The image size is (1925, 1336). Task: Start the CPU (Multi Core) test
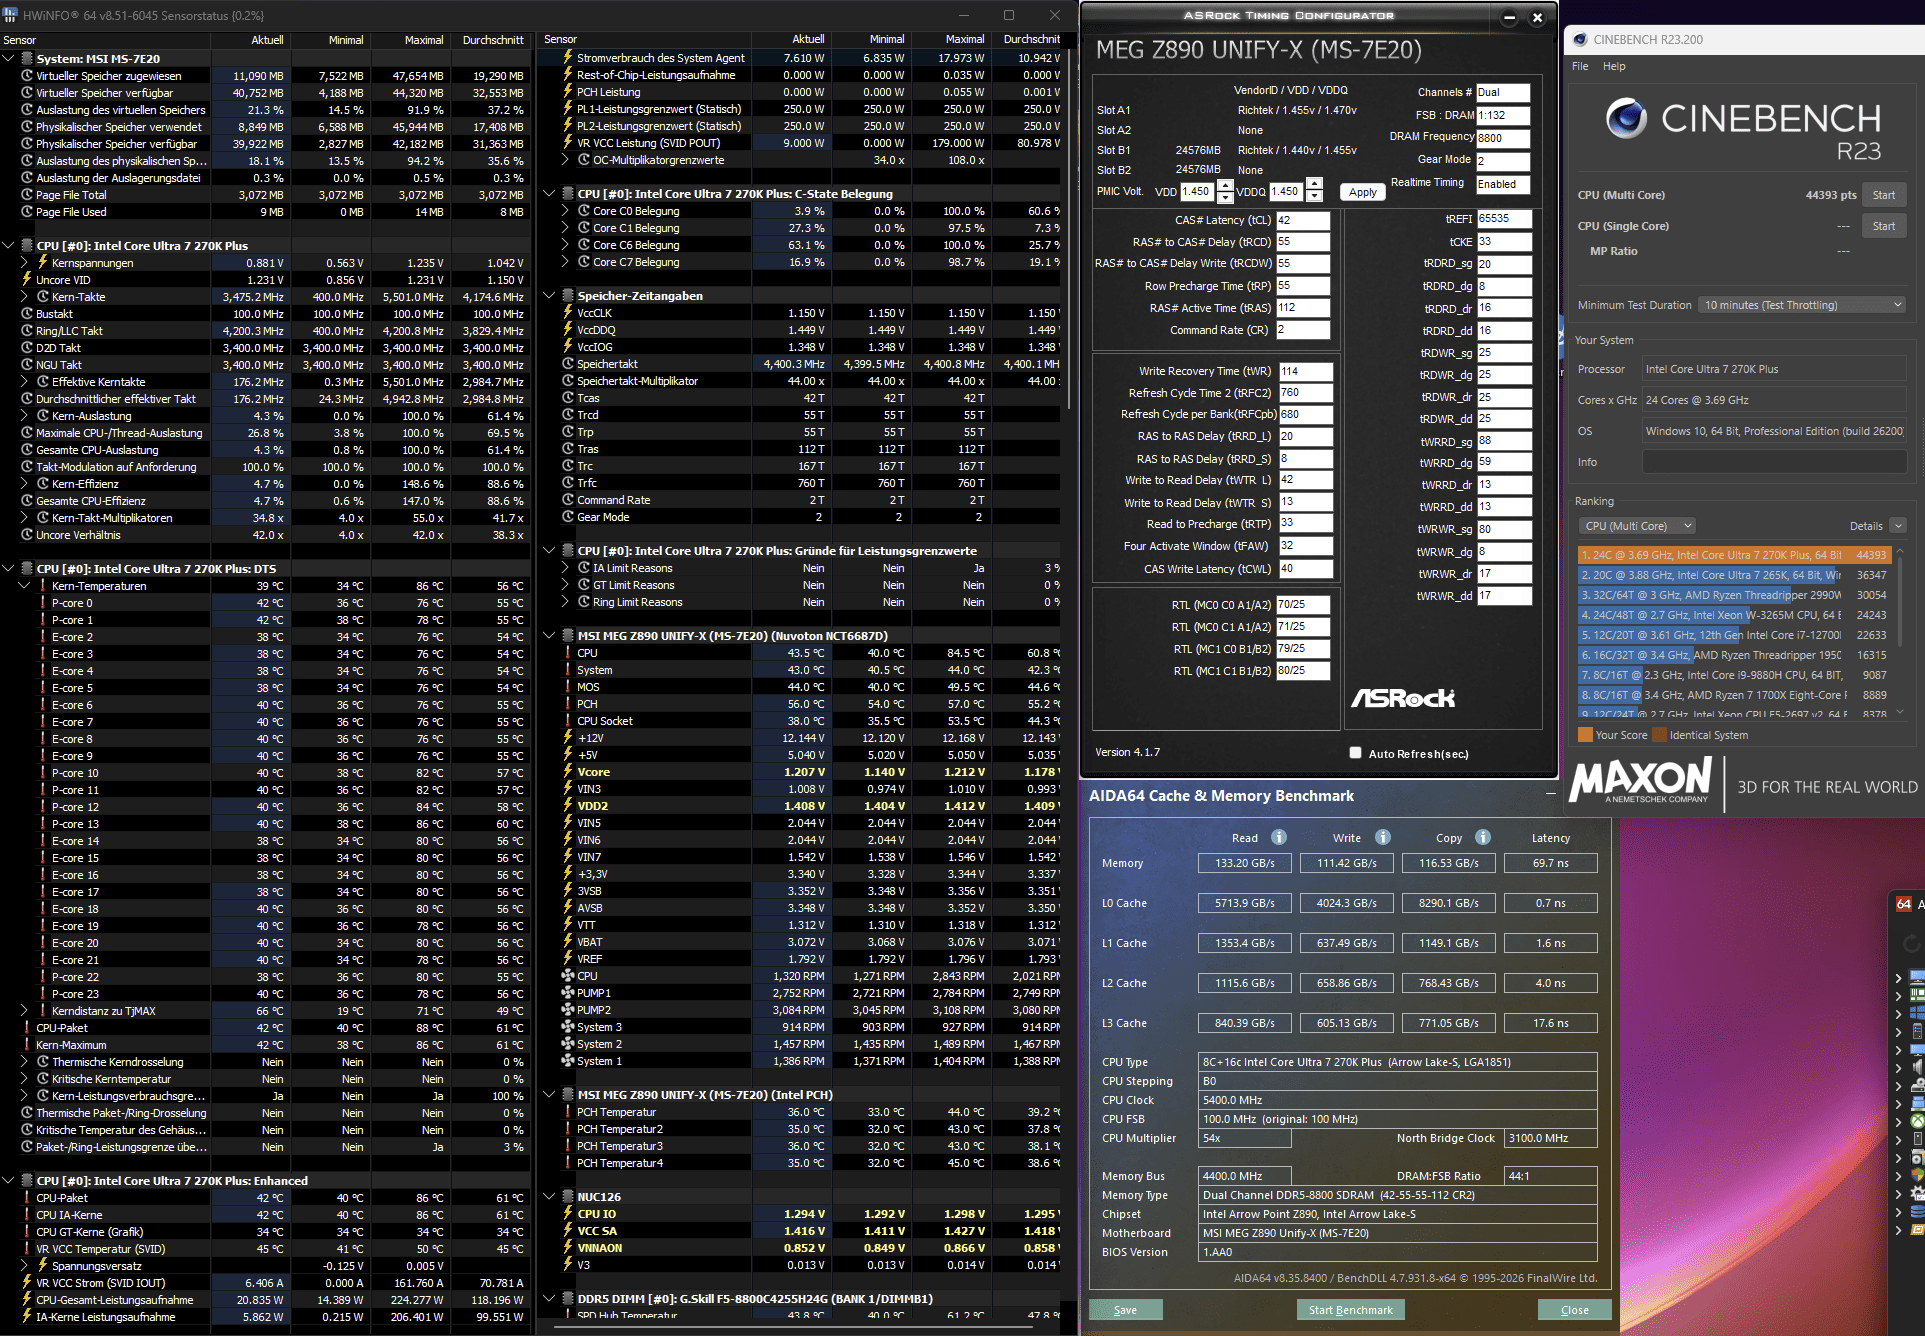click(x=1884, y=195)
